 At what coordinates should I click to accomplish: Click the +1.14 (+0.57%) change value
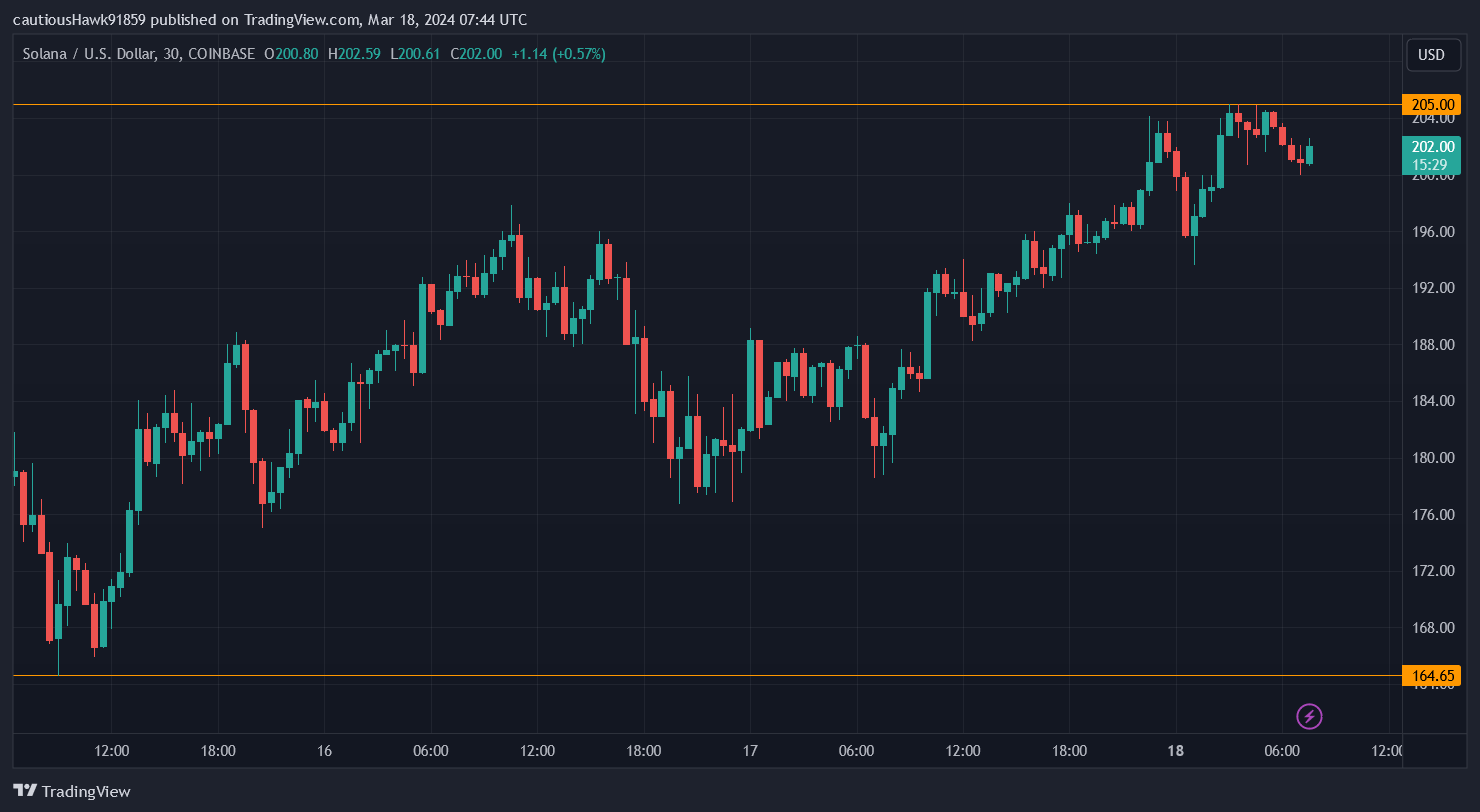[558, 54]
